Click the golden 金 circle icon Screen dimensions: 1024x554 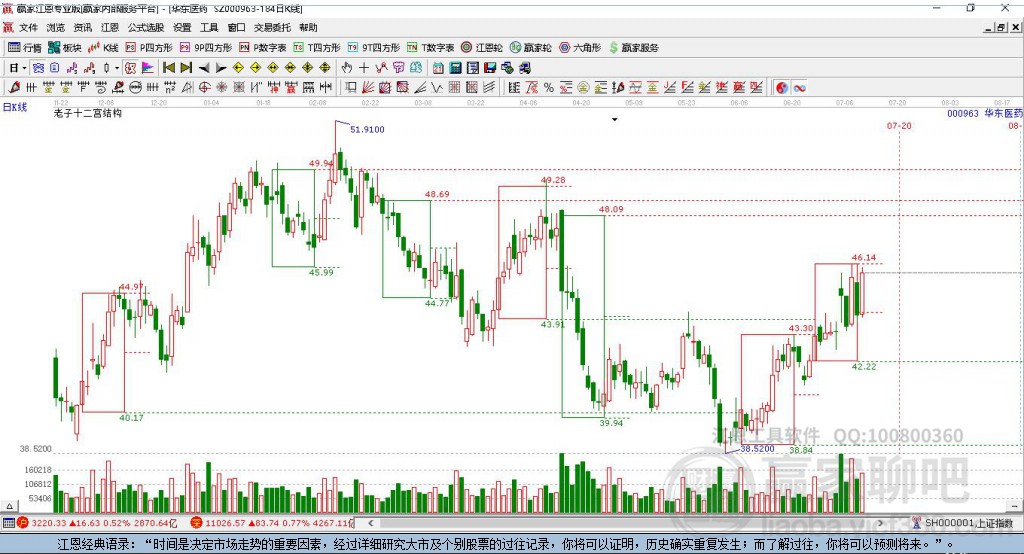click(583, 88)
